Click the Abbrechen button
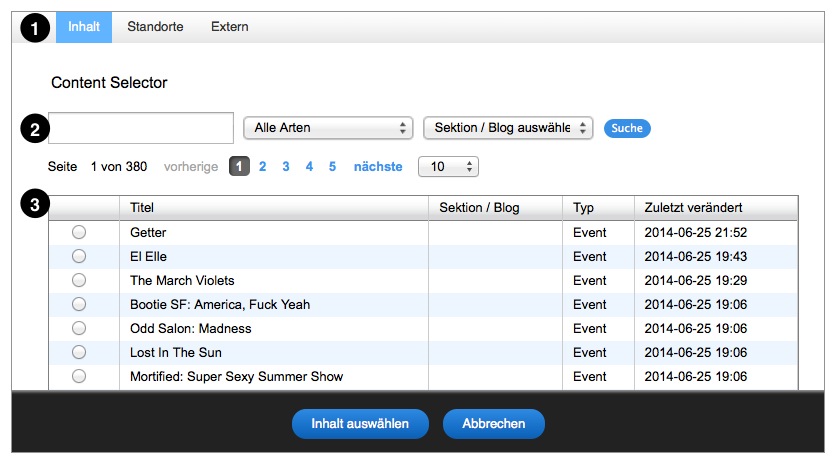 click(494, 424)
